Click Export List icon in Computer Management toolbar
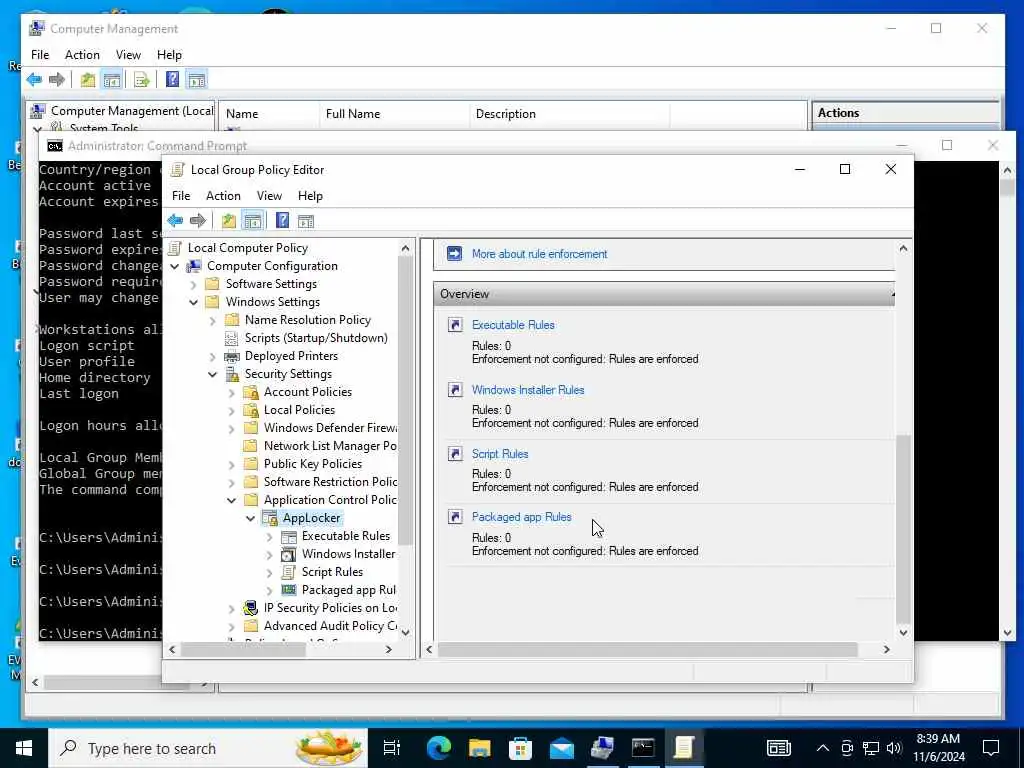Screen dimensions: 1024x768 pos(141,80)
